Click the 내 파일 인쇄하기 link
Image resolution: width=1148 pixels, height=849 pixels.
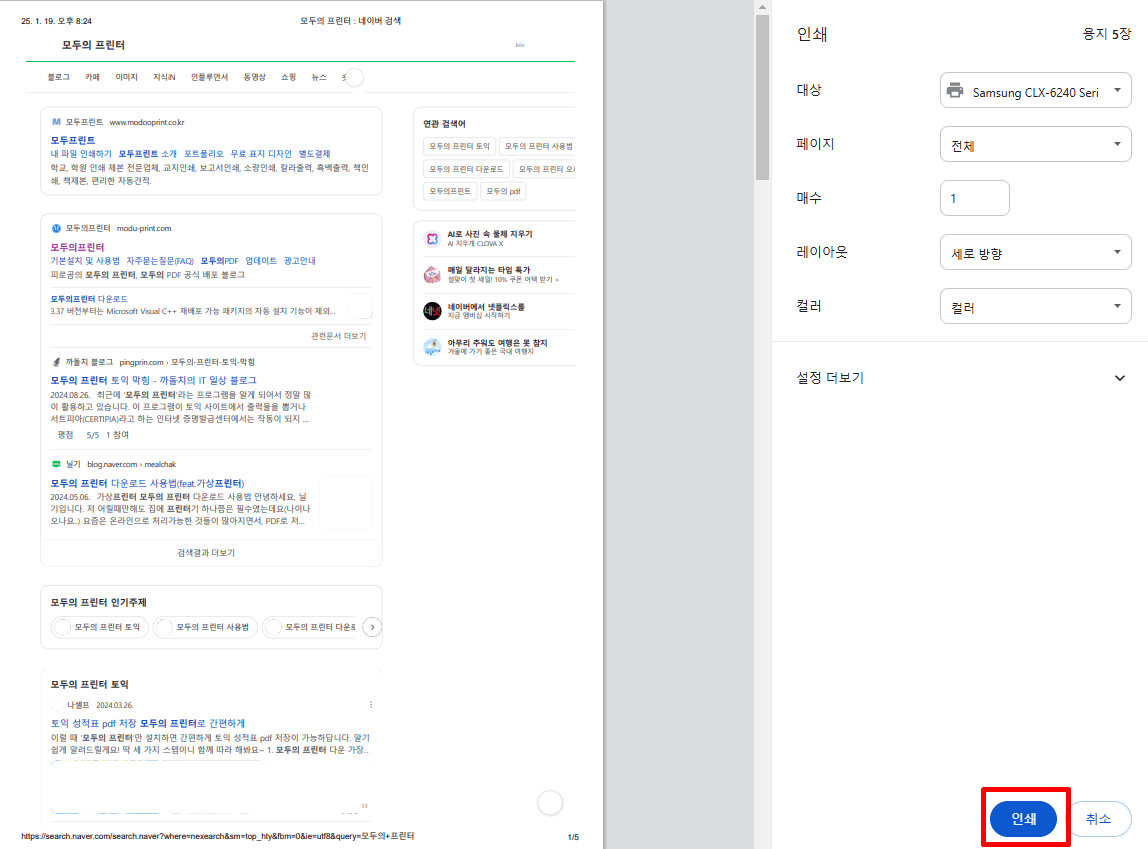pyautogui.click(x=81, y=154)
